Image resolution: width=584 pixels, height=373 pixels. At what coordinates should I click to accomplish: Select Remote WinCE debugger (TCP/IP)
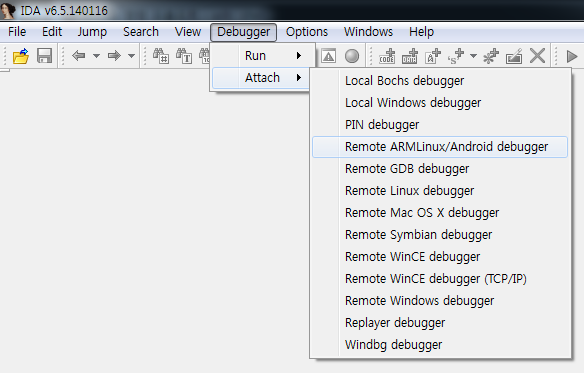[x=440, y=278]
